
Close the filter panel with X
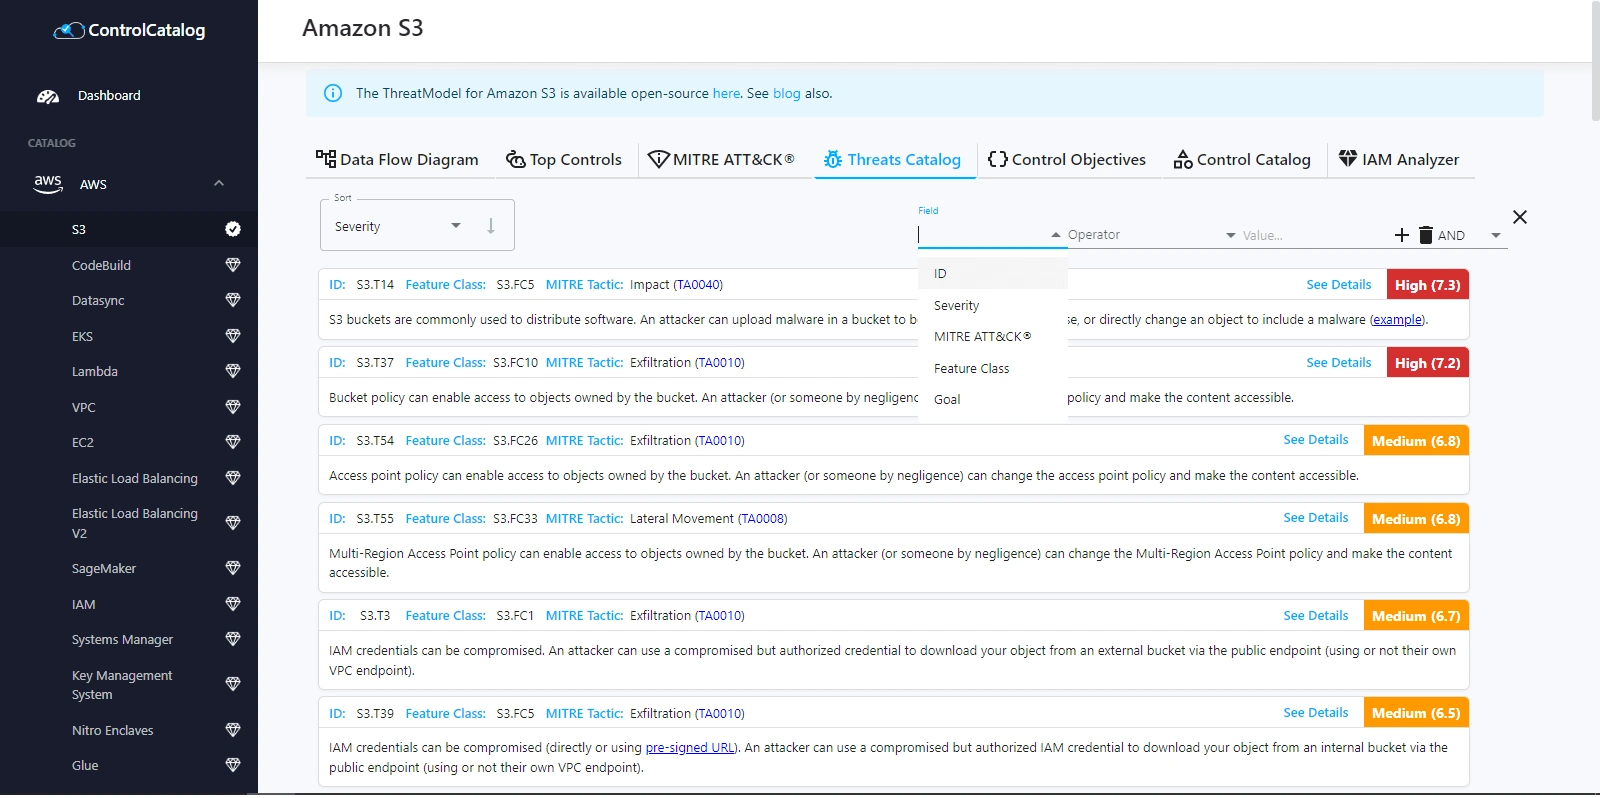[1520, 217]
